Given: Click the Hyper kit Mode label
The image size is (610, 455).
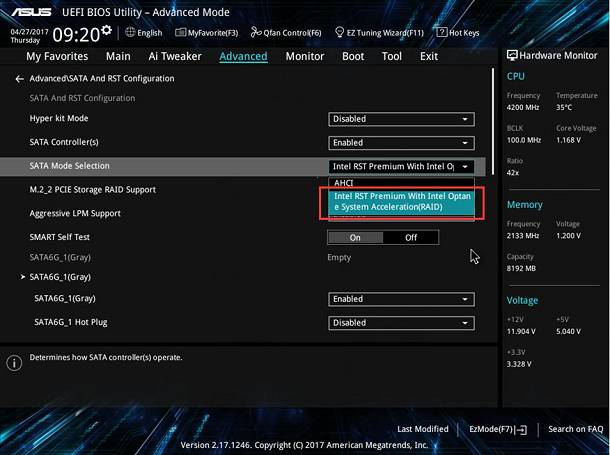Looking at the screenshot, I should point(59,118).
